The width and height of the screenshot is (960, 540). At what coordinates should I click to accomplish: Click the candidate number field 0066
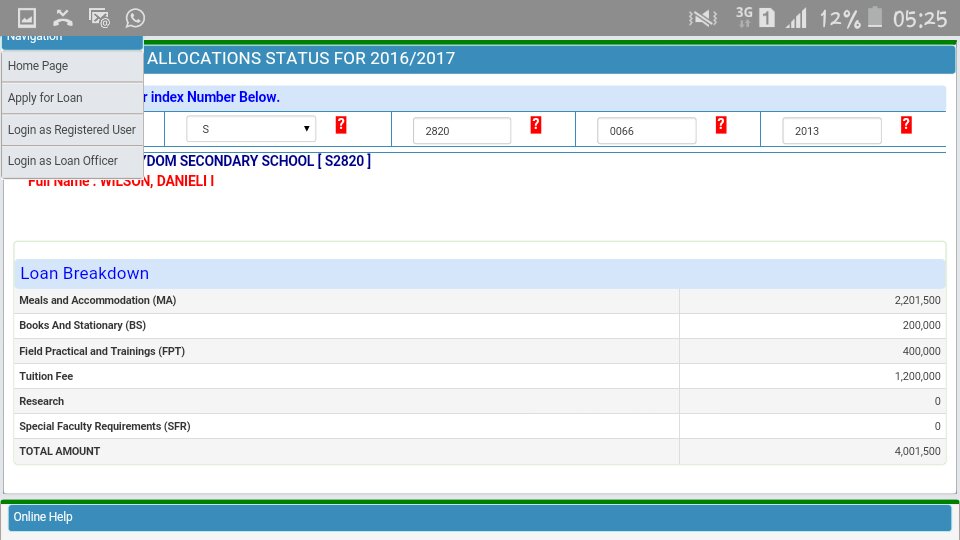click(647, 131)
